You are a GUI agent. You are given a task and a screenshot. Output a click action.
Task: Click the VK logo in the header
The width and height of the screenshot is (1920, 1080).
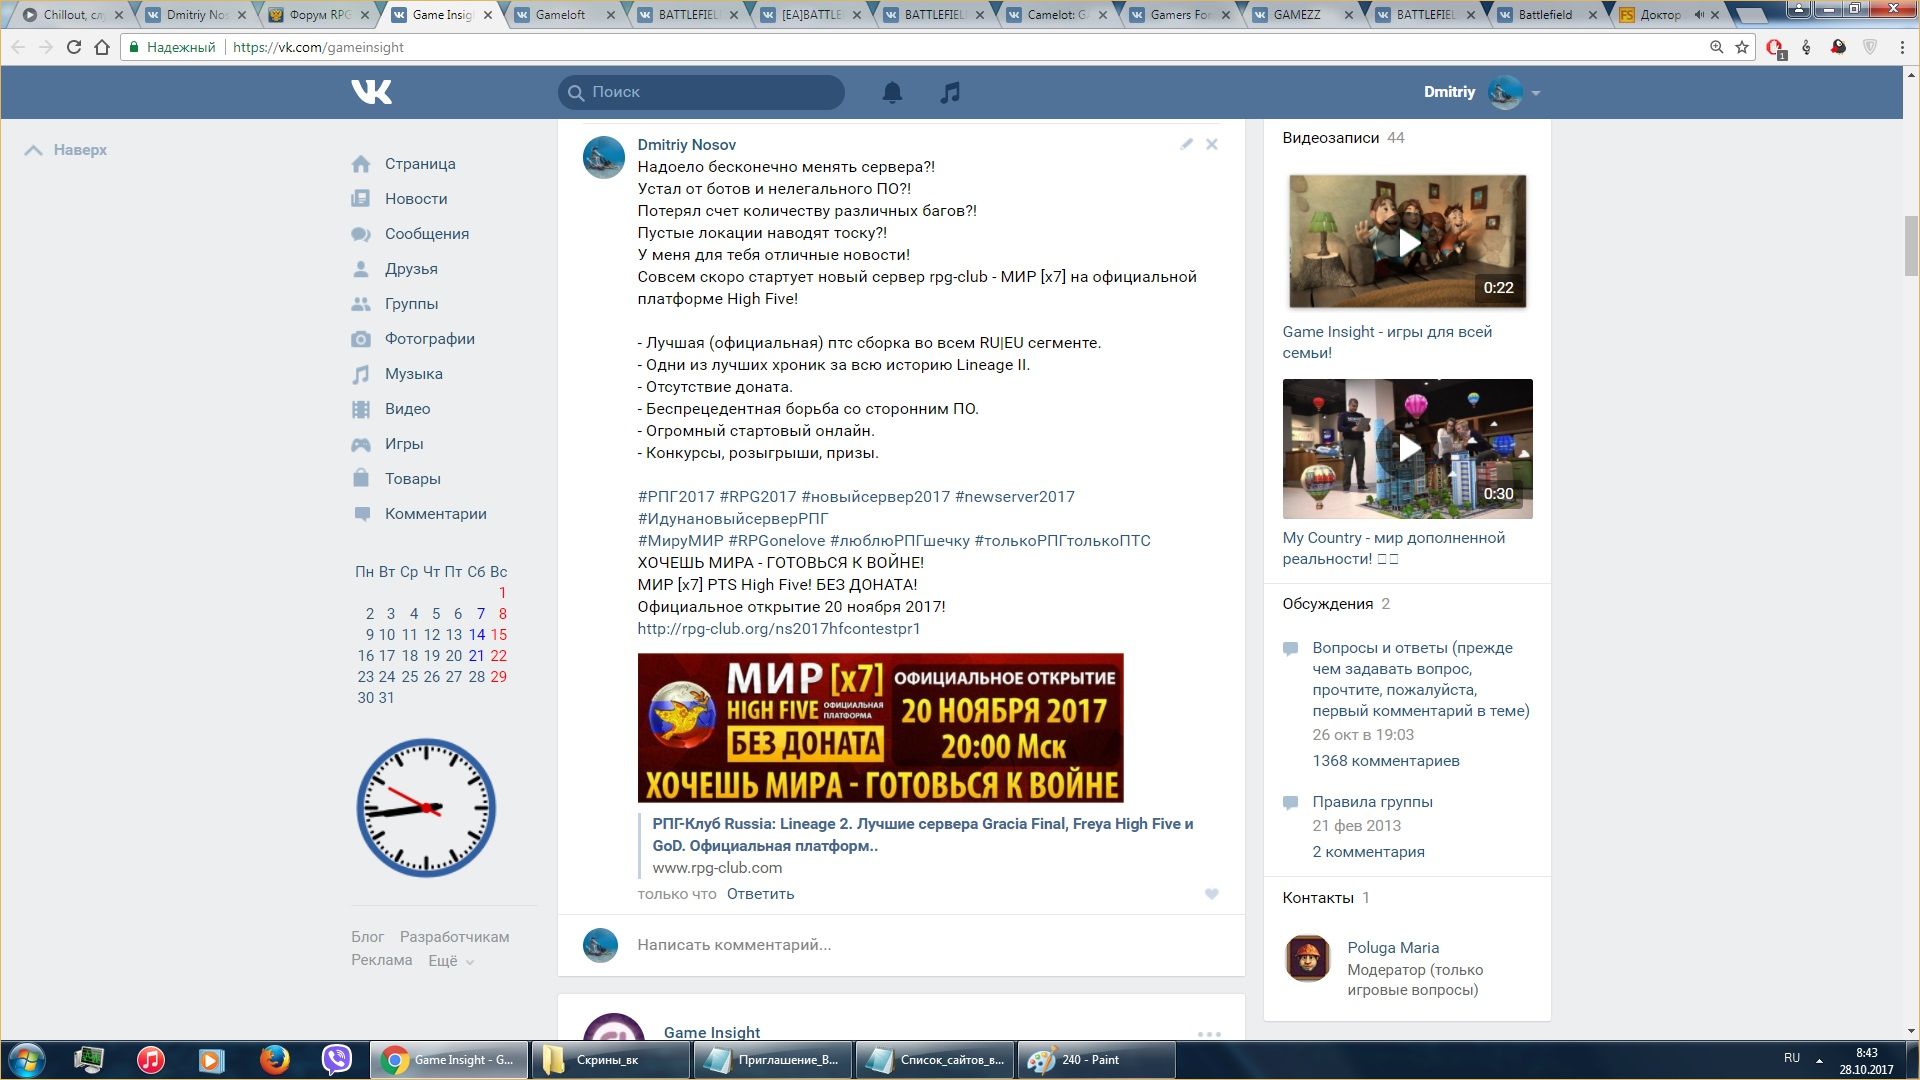click(371, 92)
